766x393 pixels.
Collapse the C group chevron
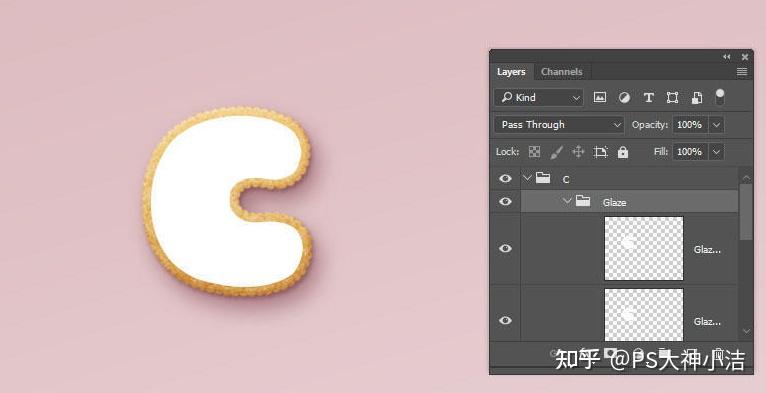527,178
